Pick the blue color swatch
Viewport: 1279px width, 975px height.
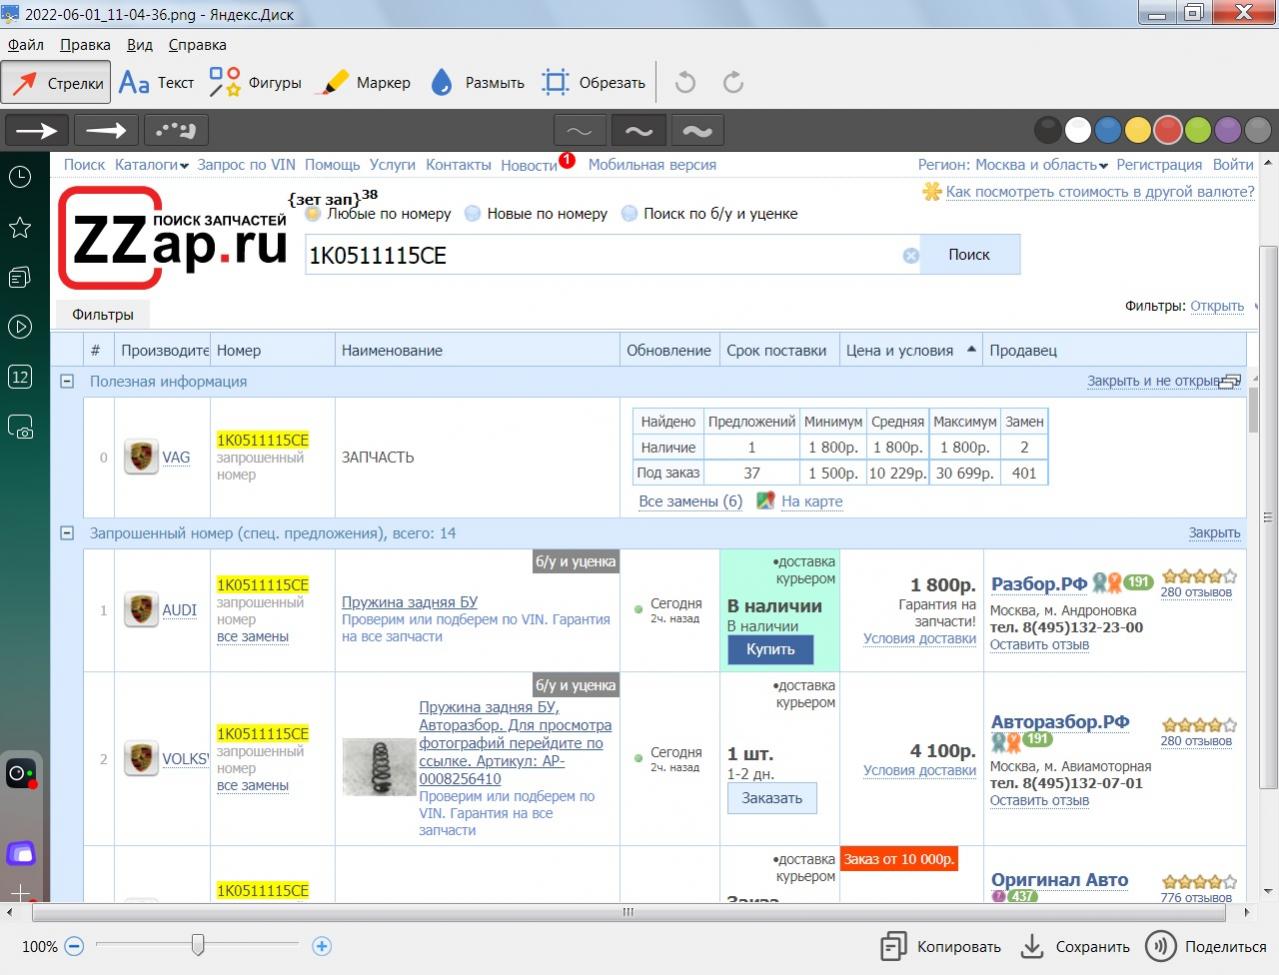[1108, 130]
